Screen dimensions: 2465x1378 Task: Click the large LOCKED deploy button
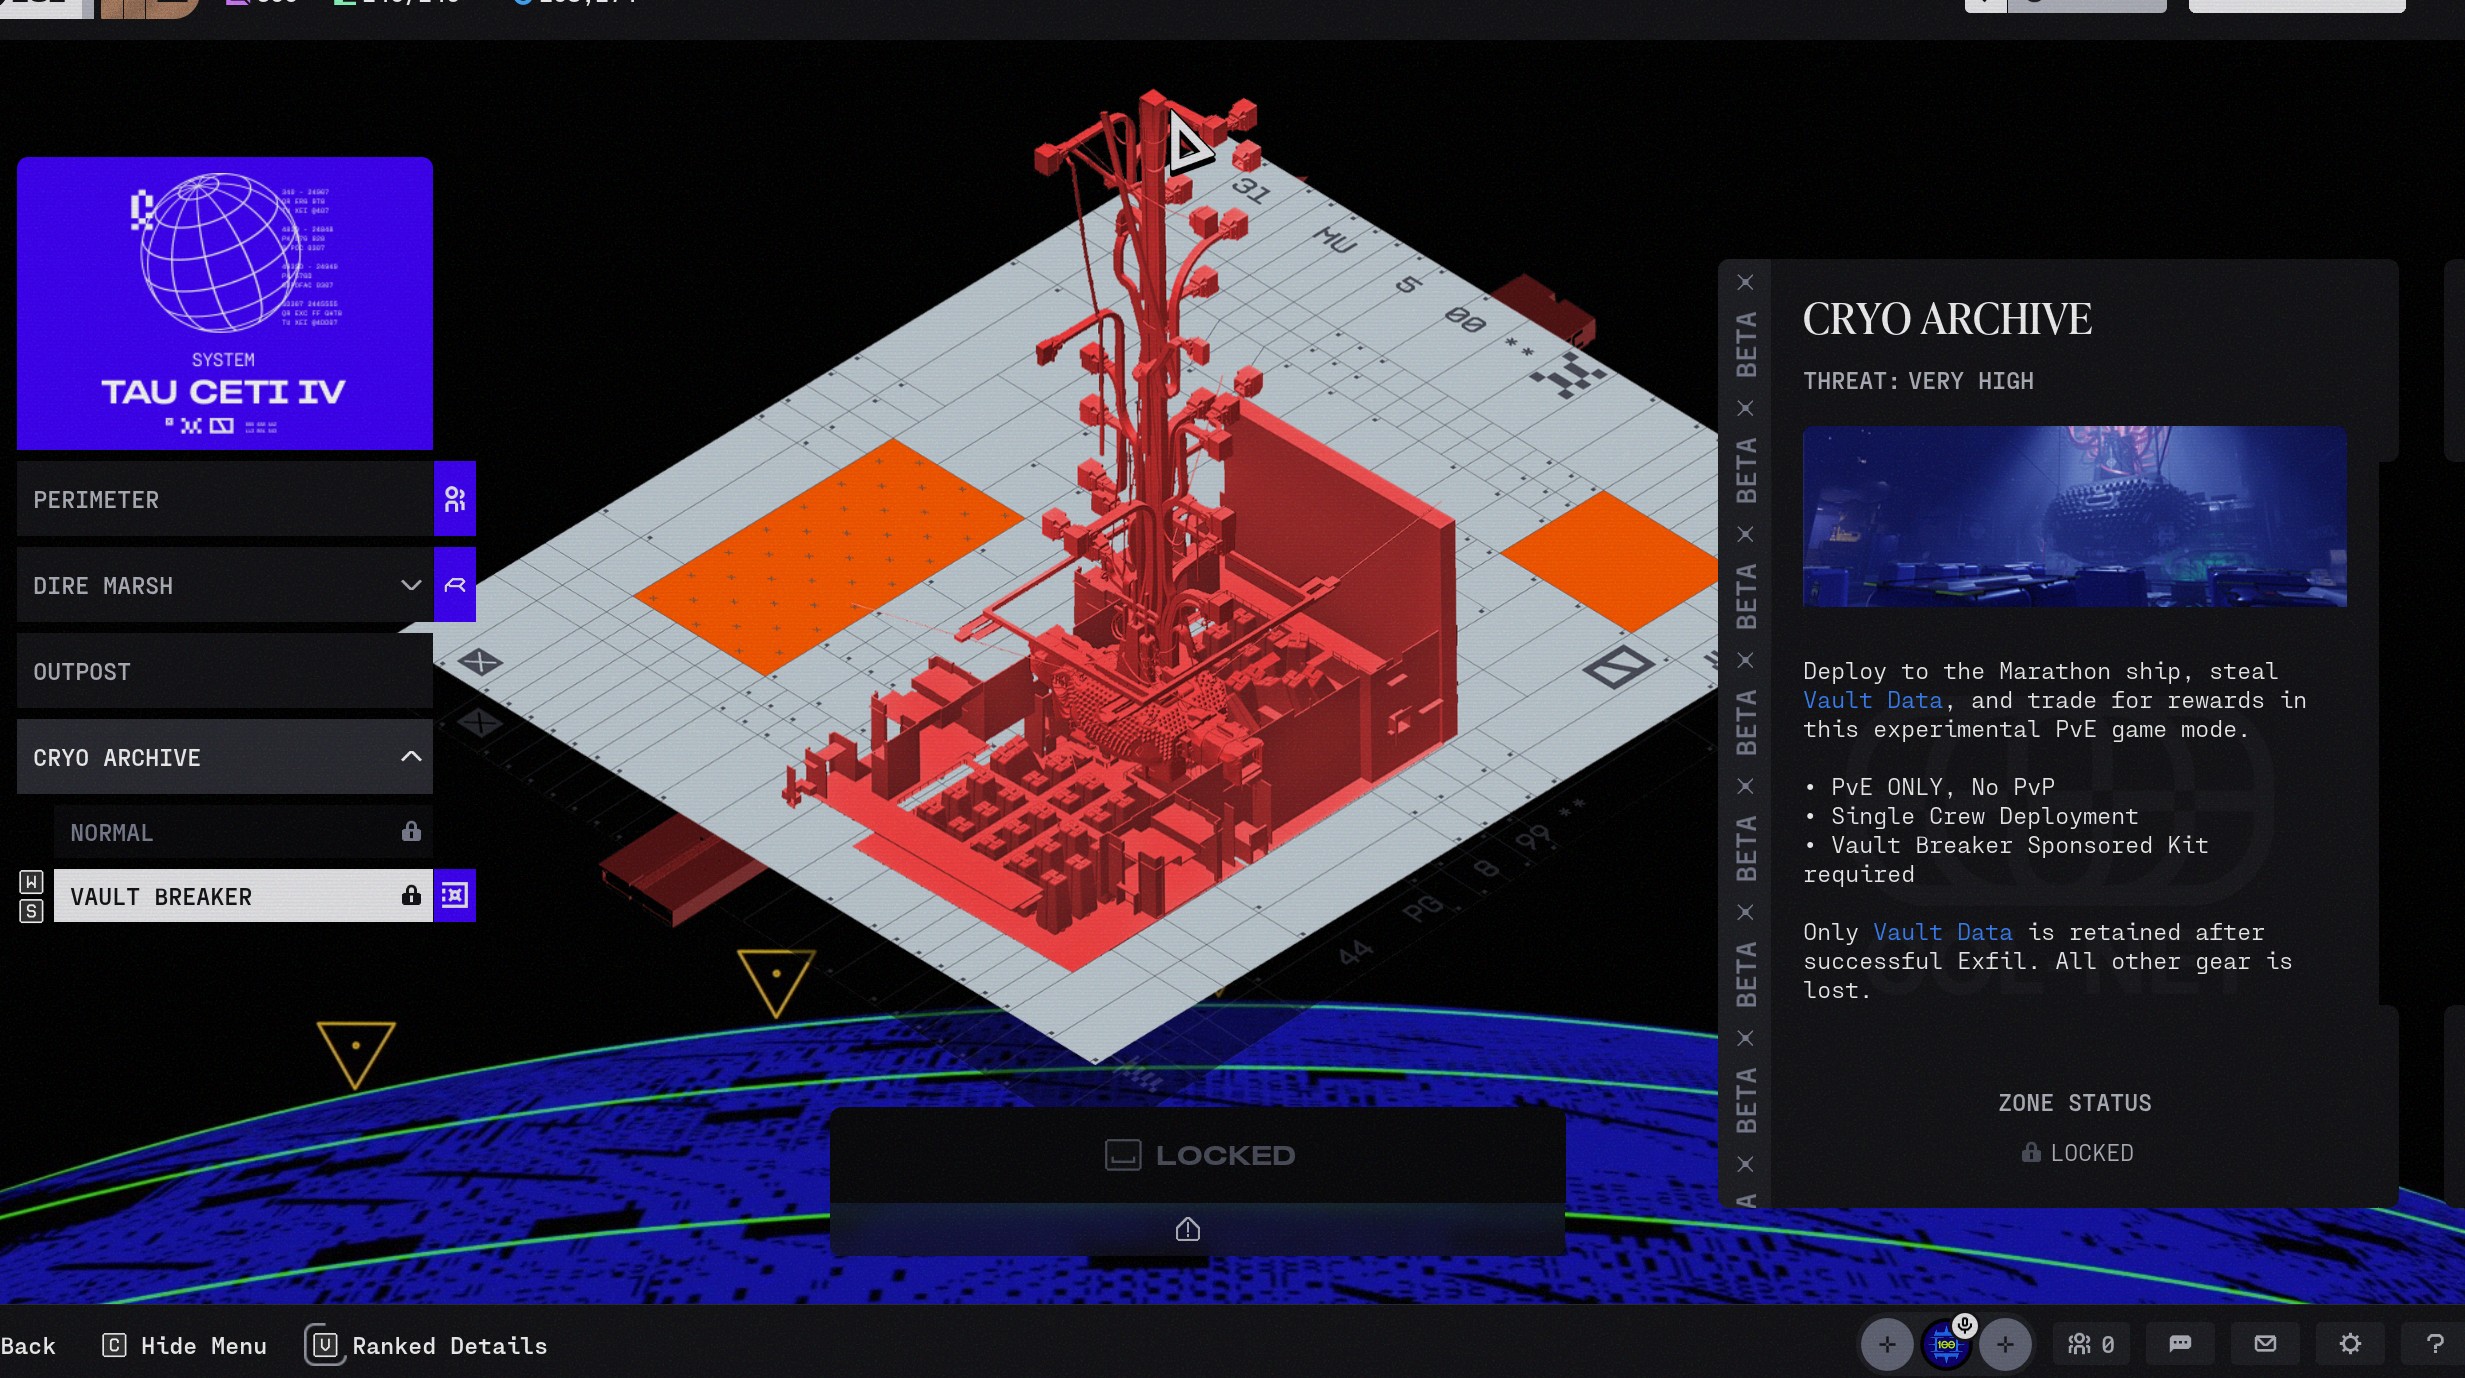(1198, 1155)
